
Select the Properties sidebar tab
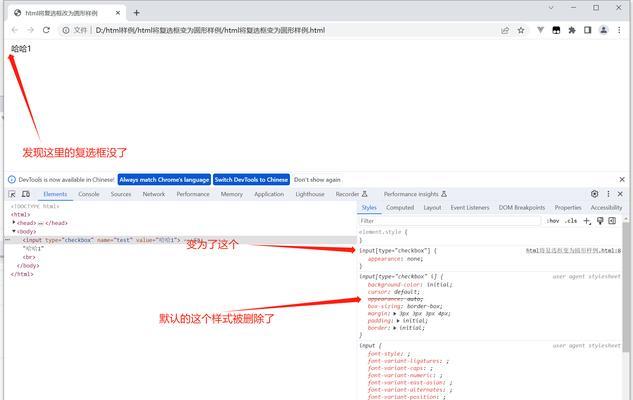pos(568,207)
